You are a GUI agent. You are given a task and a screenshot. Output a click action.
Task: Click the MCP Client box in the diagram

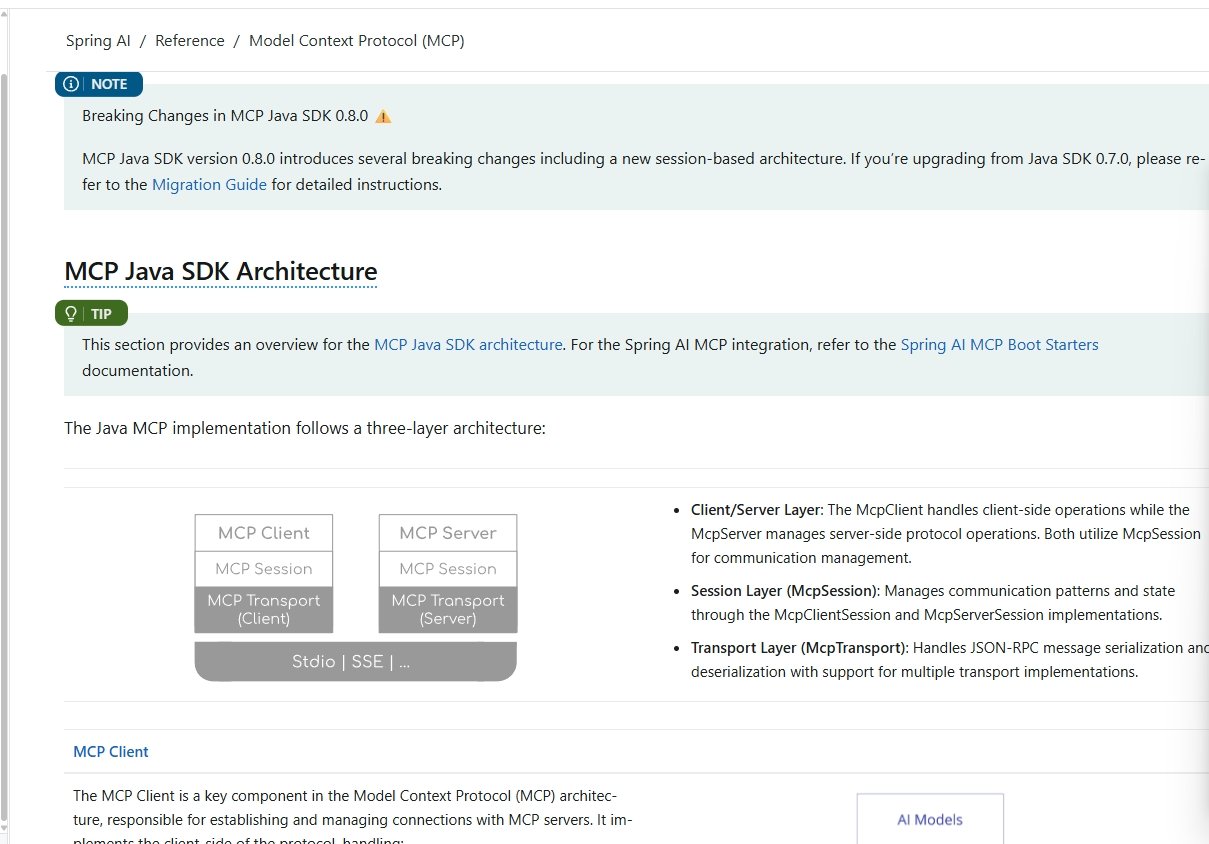click(264, 533)
